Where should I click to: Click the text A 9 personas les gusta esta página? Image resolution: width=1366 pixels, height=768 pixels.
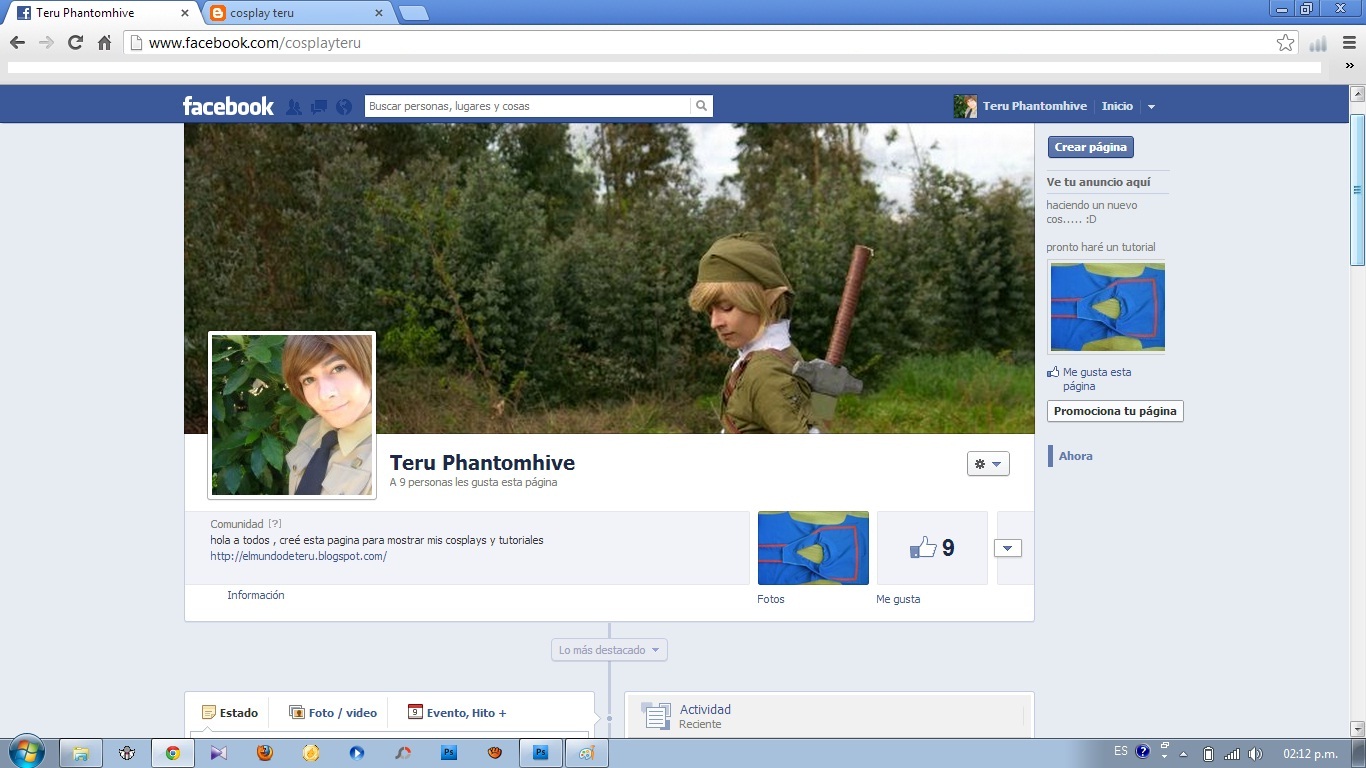click(x=473, y=482)
